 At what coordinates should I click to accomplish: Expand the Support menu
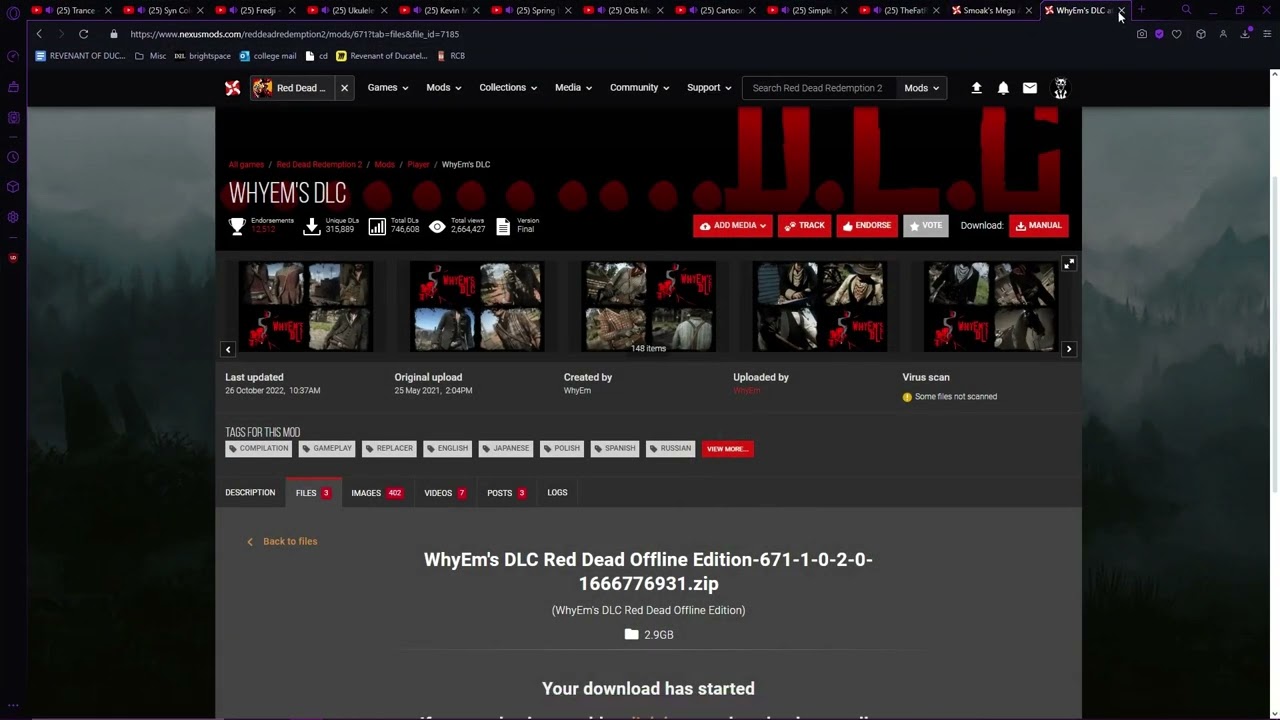click(709, 88)
